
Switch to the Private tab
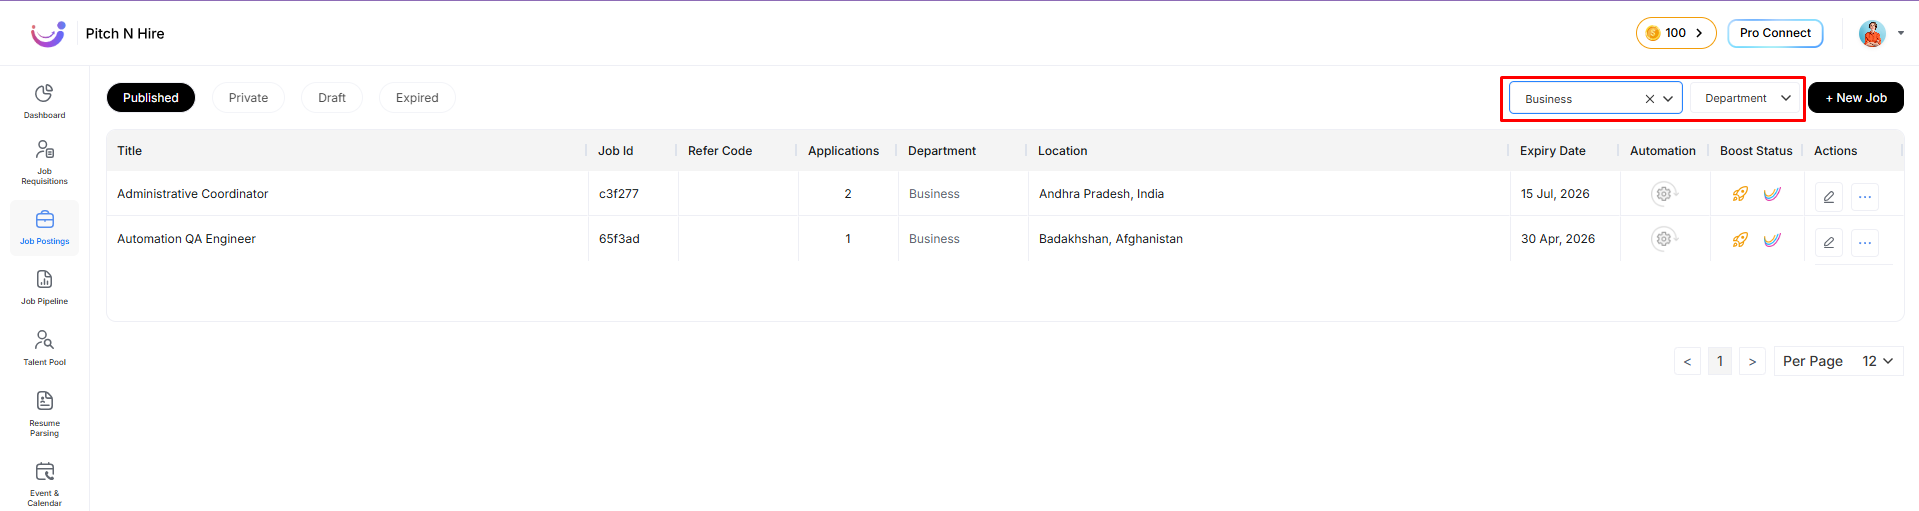(x=248, y=98)
